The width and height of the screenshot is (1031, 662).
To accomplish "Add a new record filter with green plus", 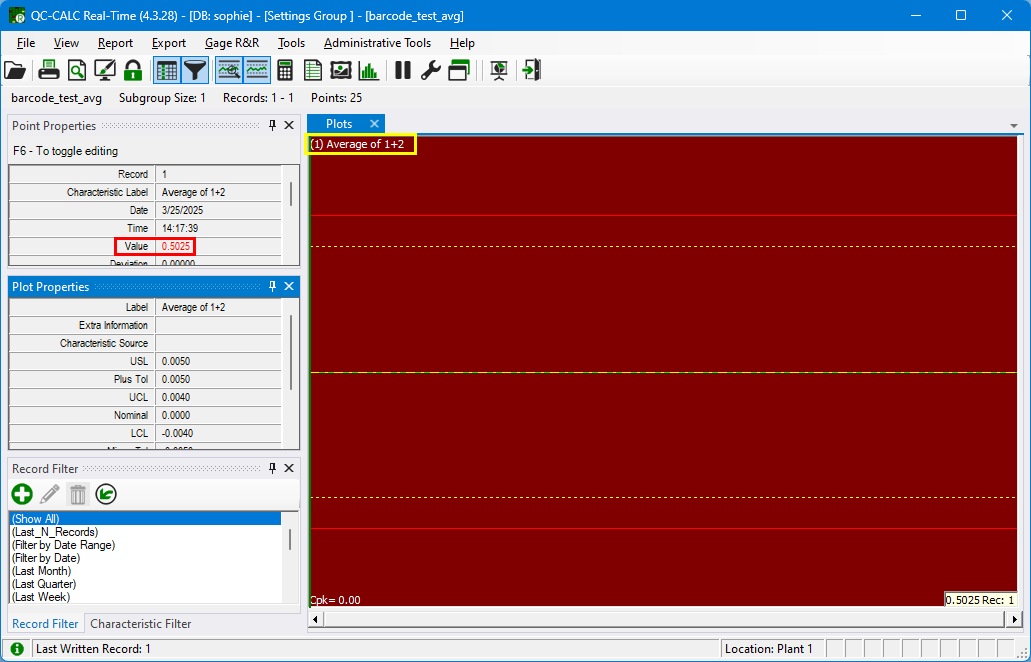I will point(22,494).
